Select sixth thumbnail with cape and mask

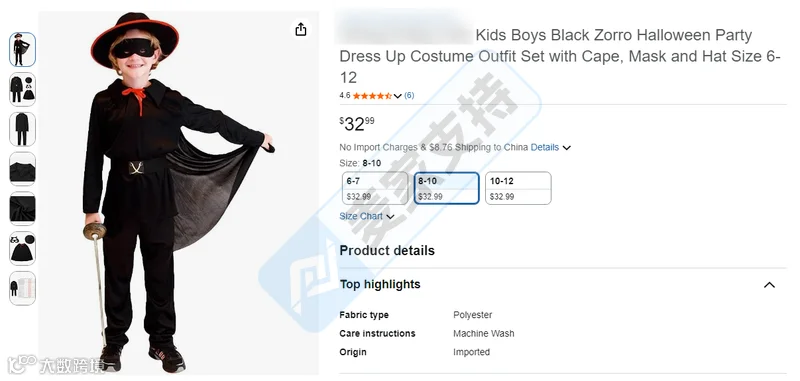click(x=22, y=248)
